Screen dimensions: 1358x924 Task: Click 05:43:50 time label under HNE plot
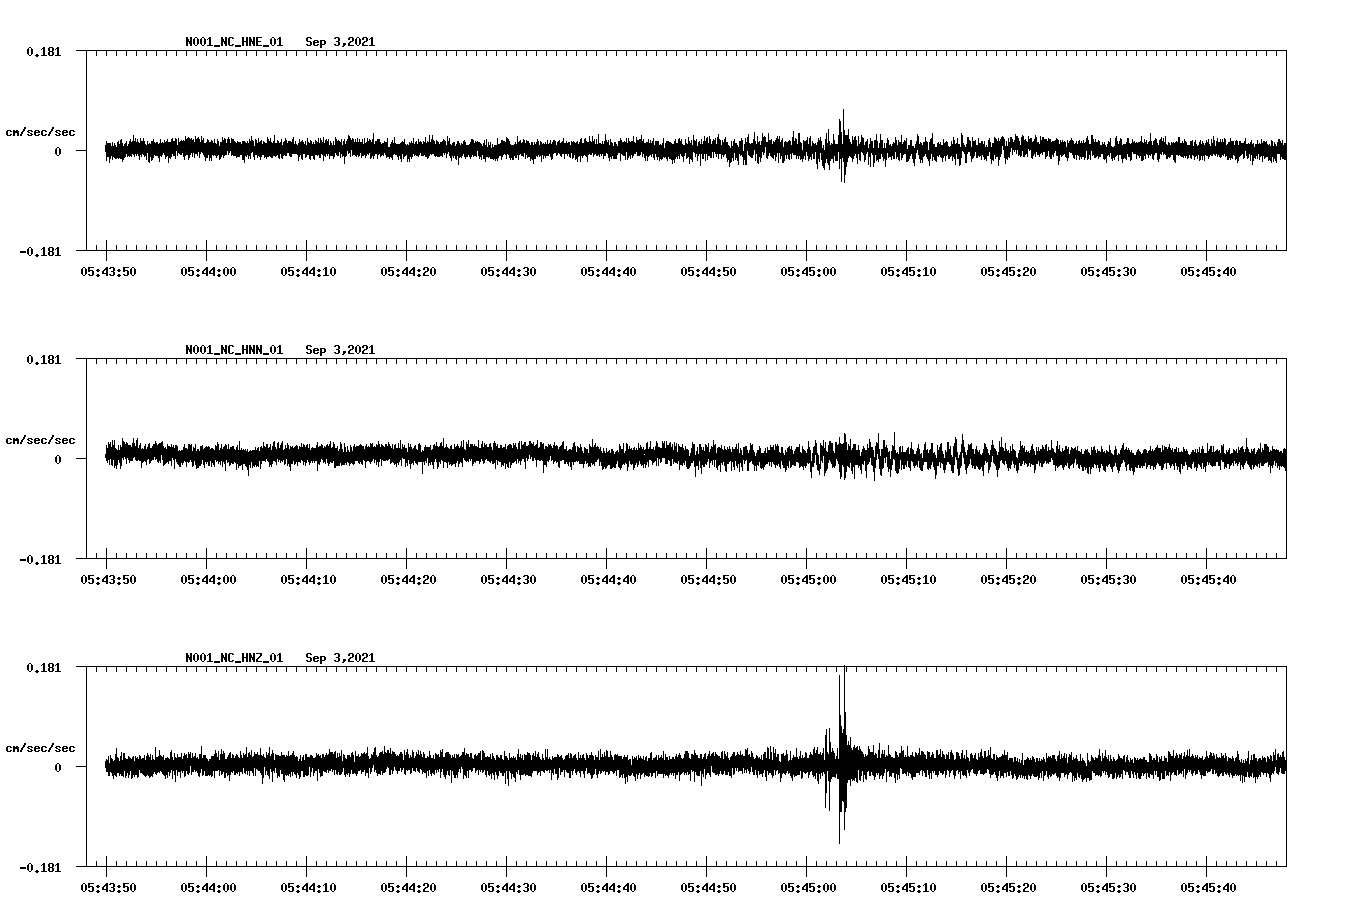pos(108,272)
